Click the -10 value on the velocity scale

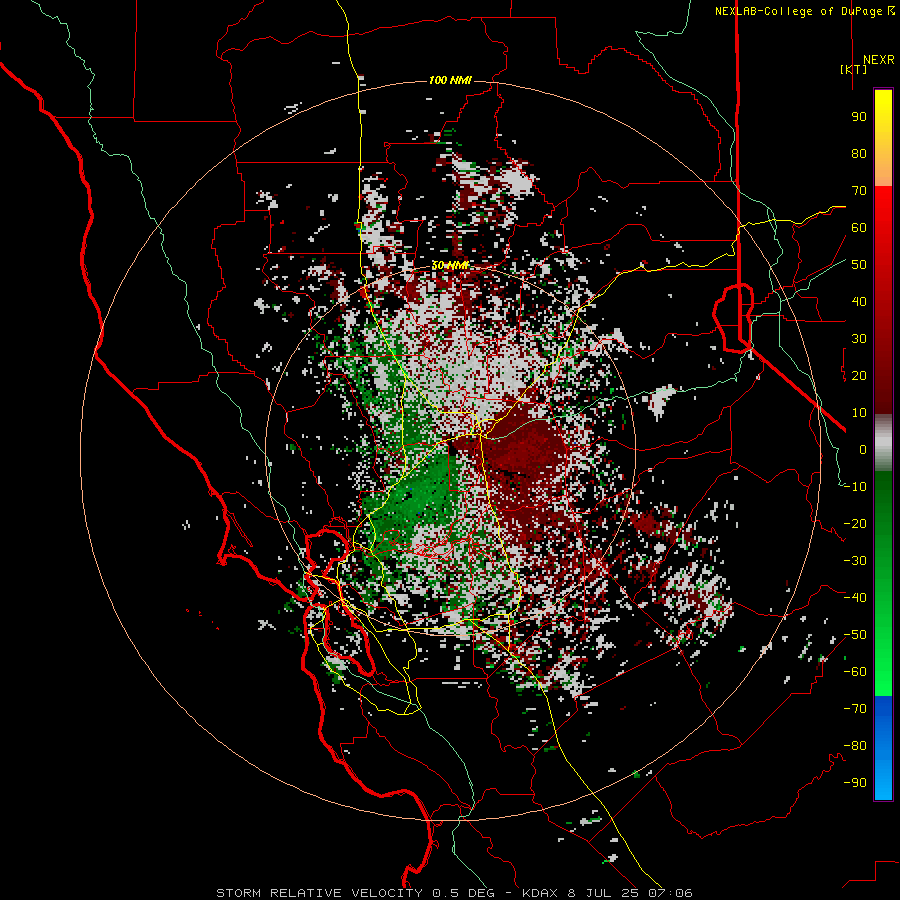pos(855,487)
